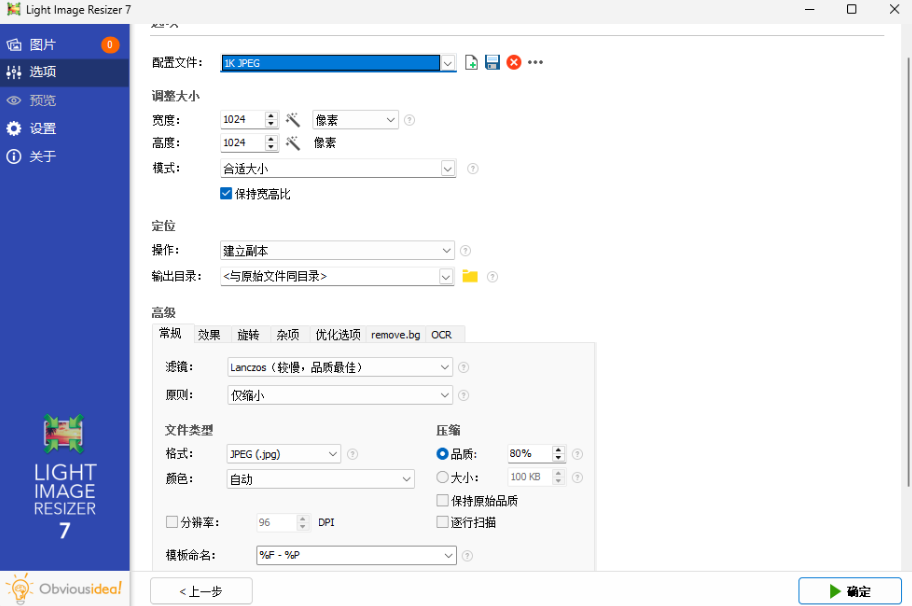The width and height of the screenshot is (912, 606).
Task: Click the height magic wand icon
Action: pos(293,143)
